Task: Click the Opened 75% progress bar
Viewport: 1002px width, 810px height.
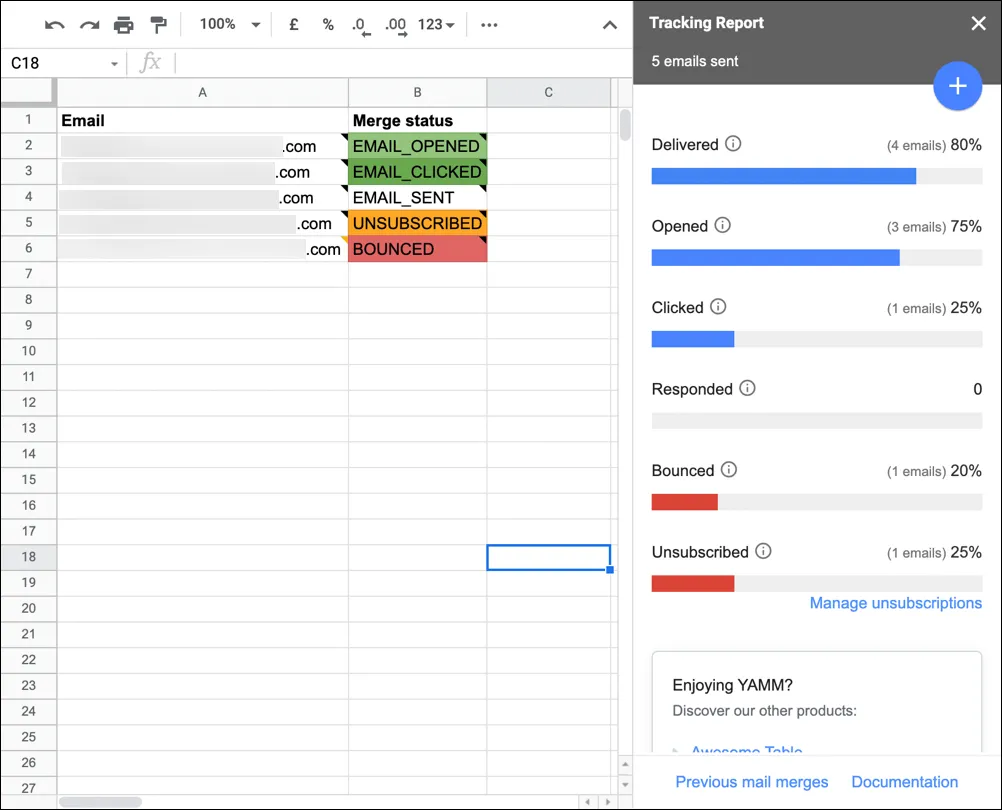Action: pos(817,257)
